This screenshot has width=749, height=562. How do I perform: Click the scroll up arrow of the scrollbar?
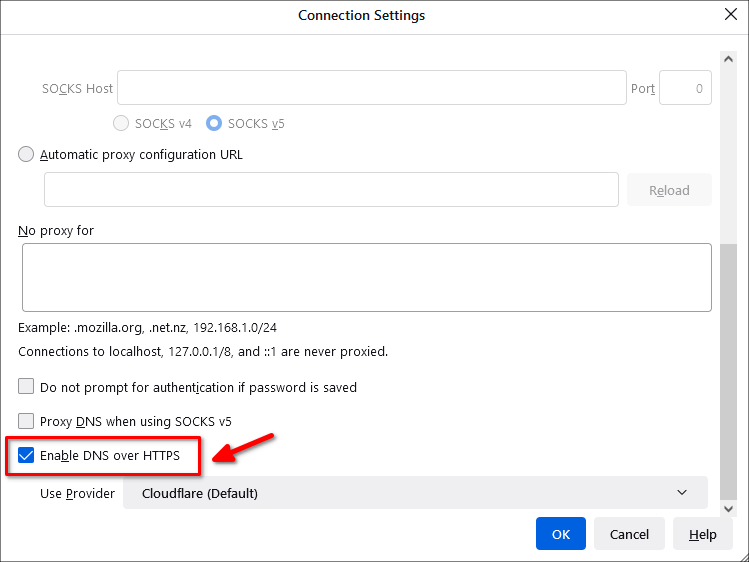pos(728,59)
